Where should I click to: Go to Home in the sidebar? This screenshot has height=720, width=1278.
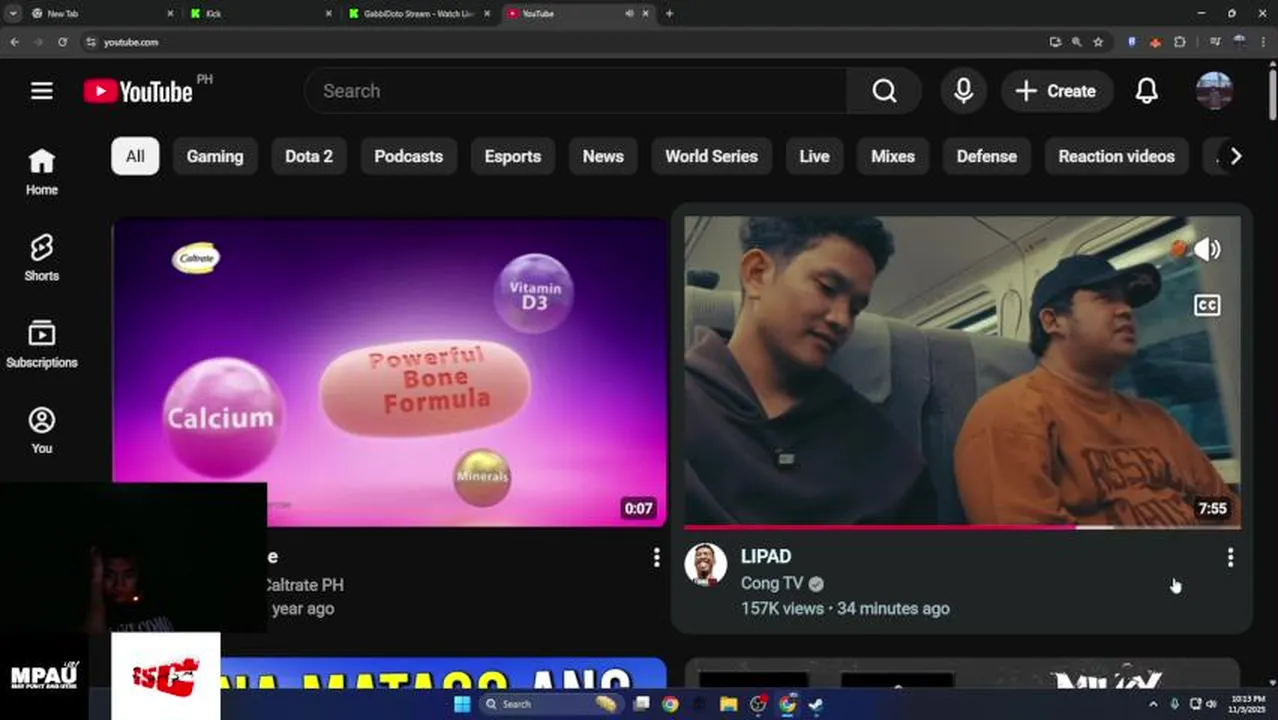41,172
